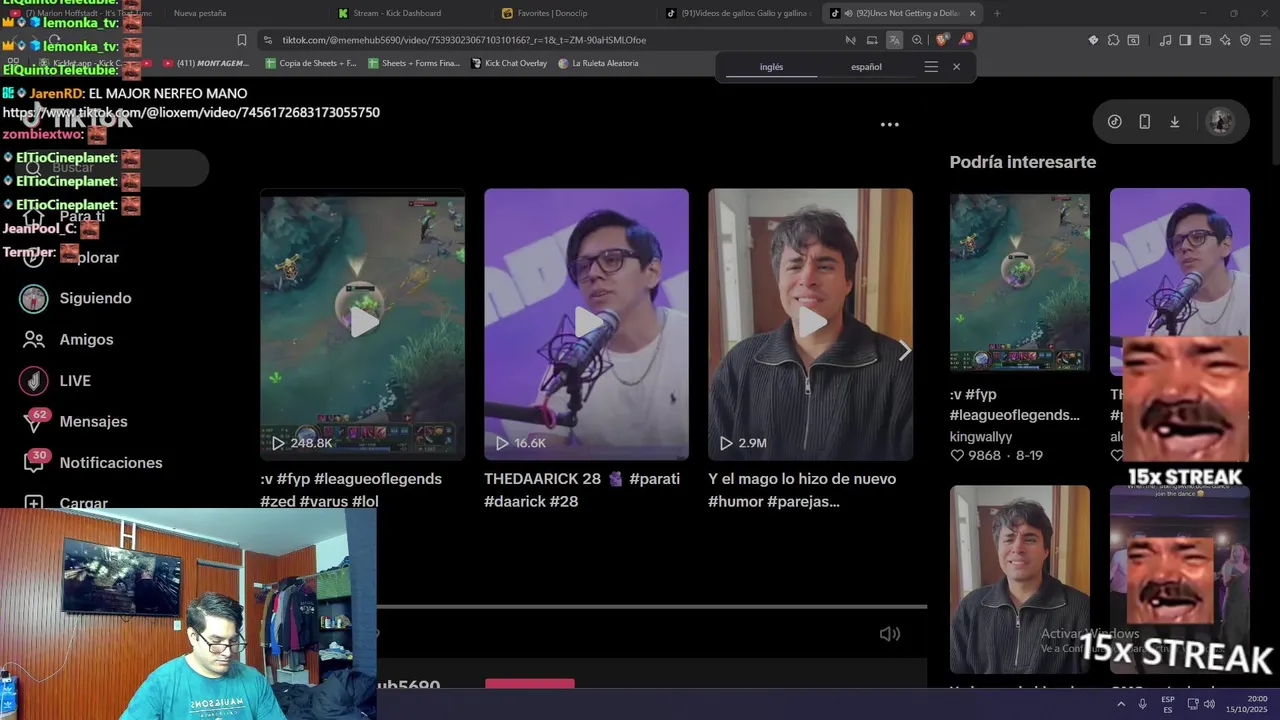Click the red follow button near username
Screen dimensions: 1280x720
(x=529, y=684)
